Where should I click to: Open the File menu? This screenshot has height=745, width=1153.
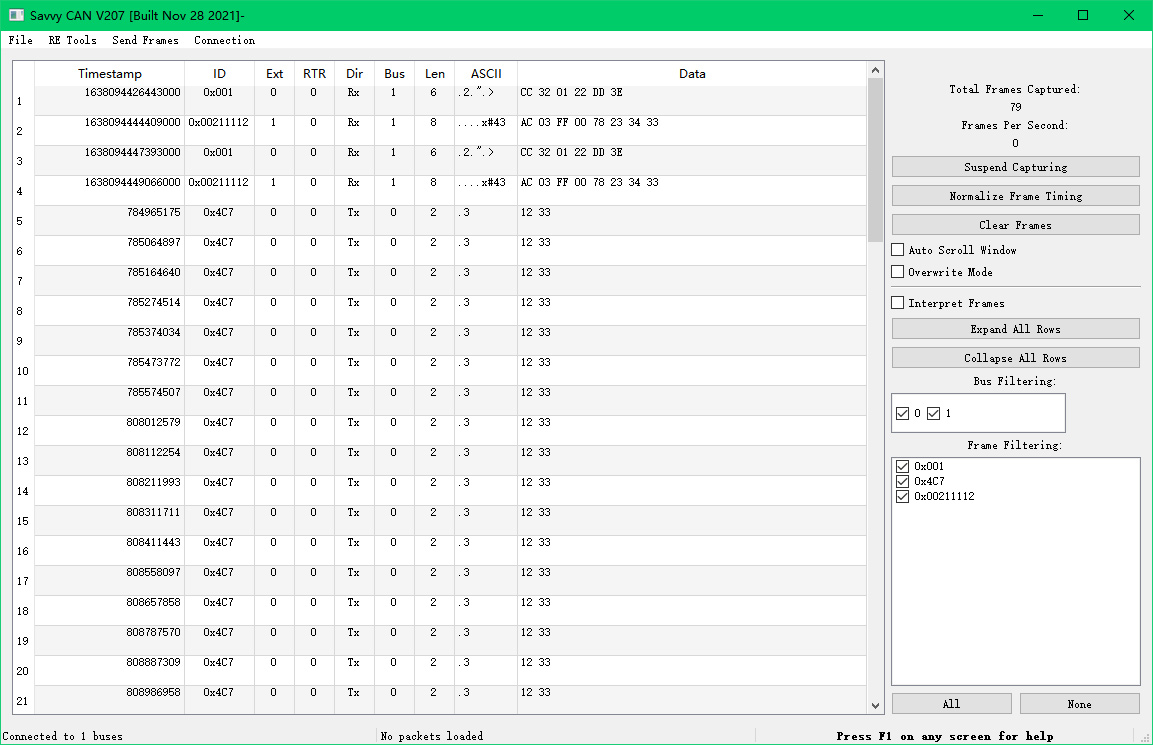[20, 40]
